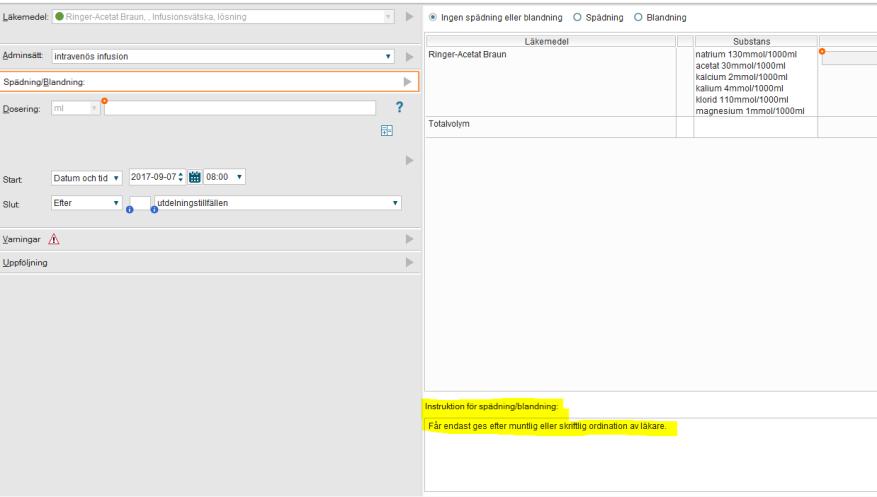Click the 'natrium 130mmol/1000ml' substance text
Viewport: 877px width, 497px height.
(x=746, y=54)
